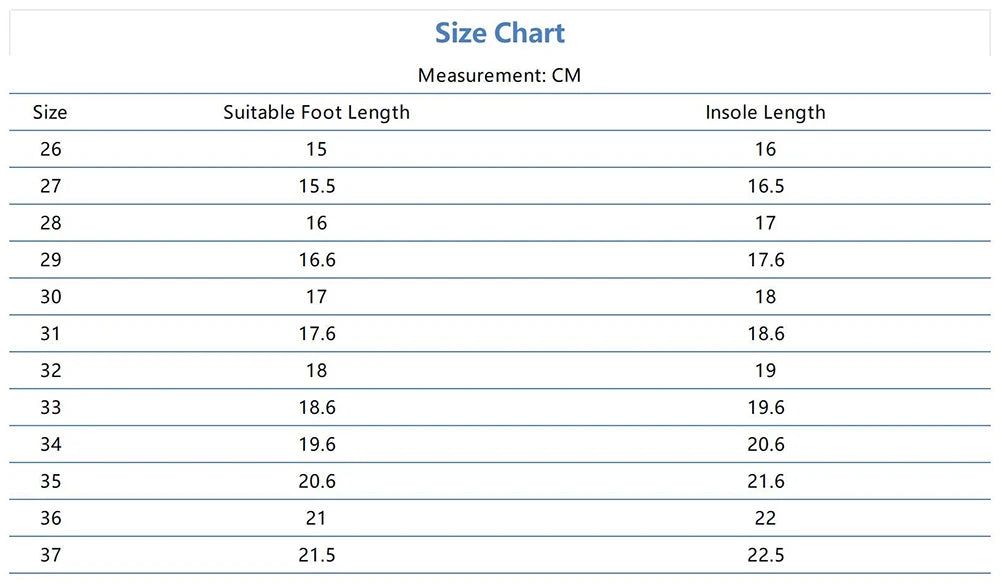1000x583 pixels.
Task: Click size 34 in the Size column
Action: pos(50,444)
